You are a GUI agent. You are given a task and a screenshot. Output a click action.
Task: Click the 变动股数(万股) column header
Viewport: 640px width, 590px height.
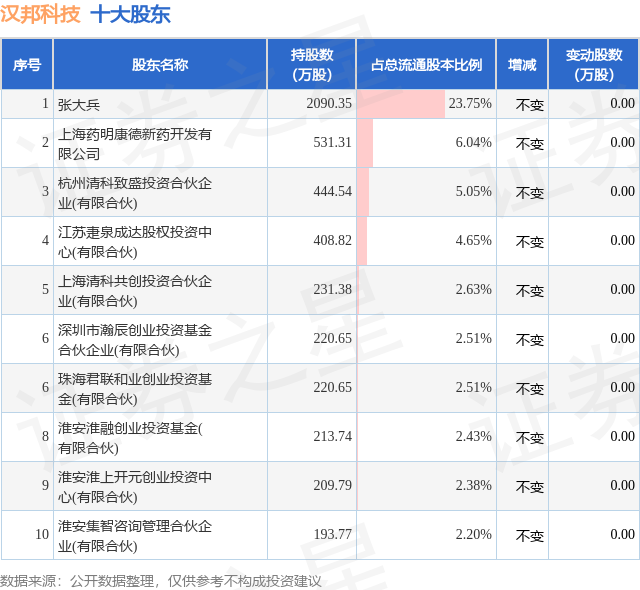[594, 64]
